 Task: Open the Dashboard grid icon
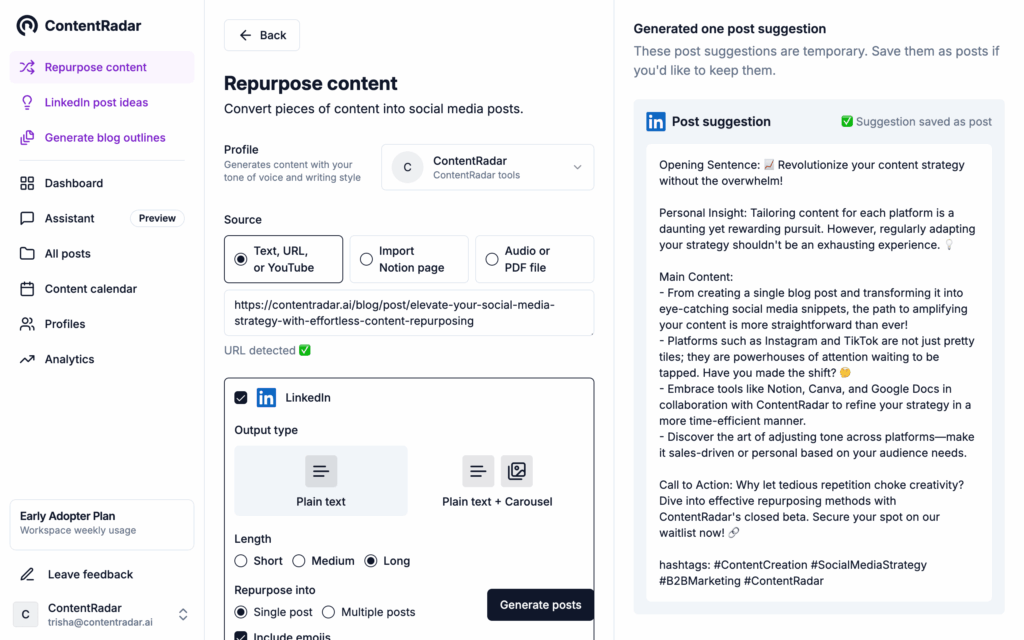pos(27,183)
